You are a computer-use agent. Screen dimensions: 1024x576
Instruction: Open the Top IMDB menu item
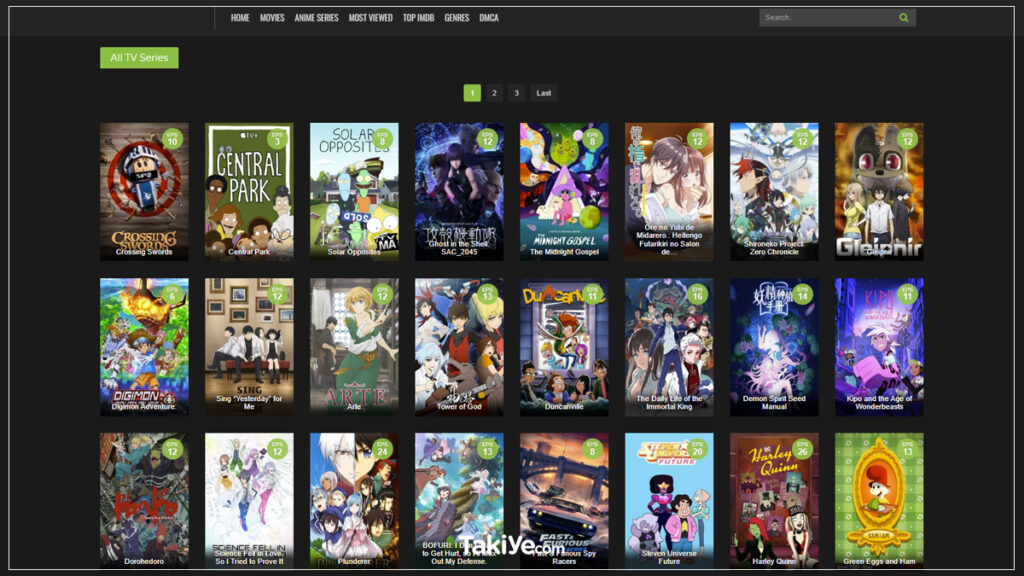[418, 18]
